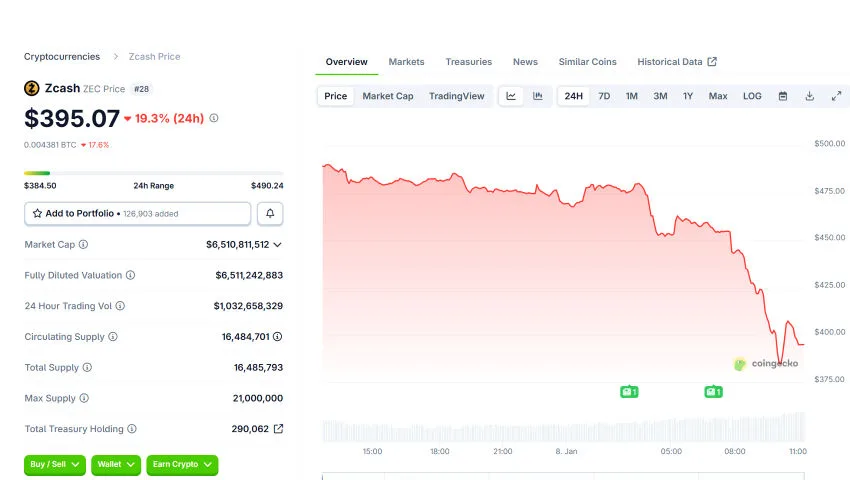Expand the Market Cap value chevron
850x480 pixels.
tap(277, 244)
